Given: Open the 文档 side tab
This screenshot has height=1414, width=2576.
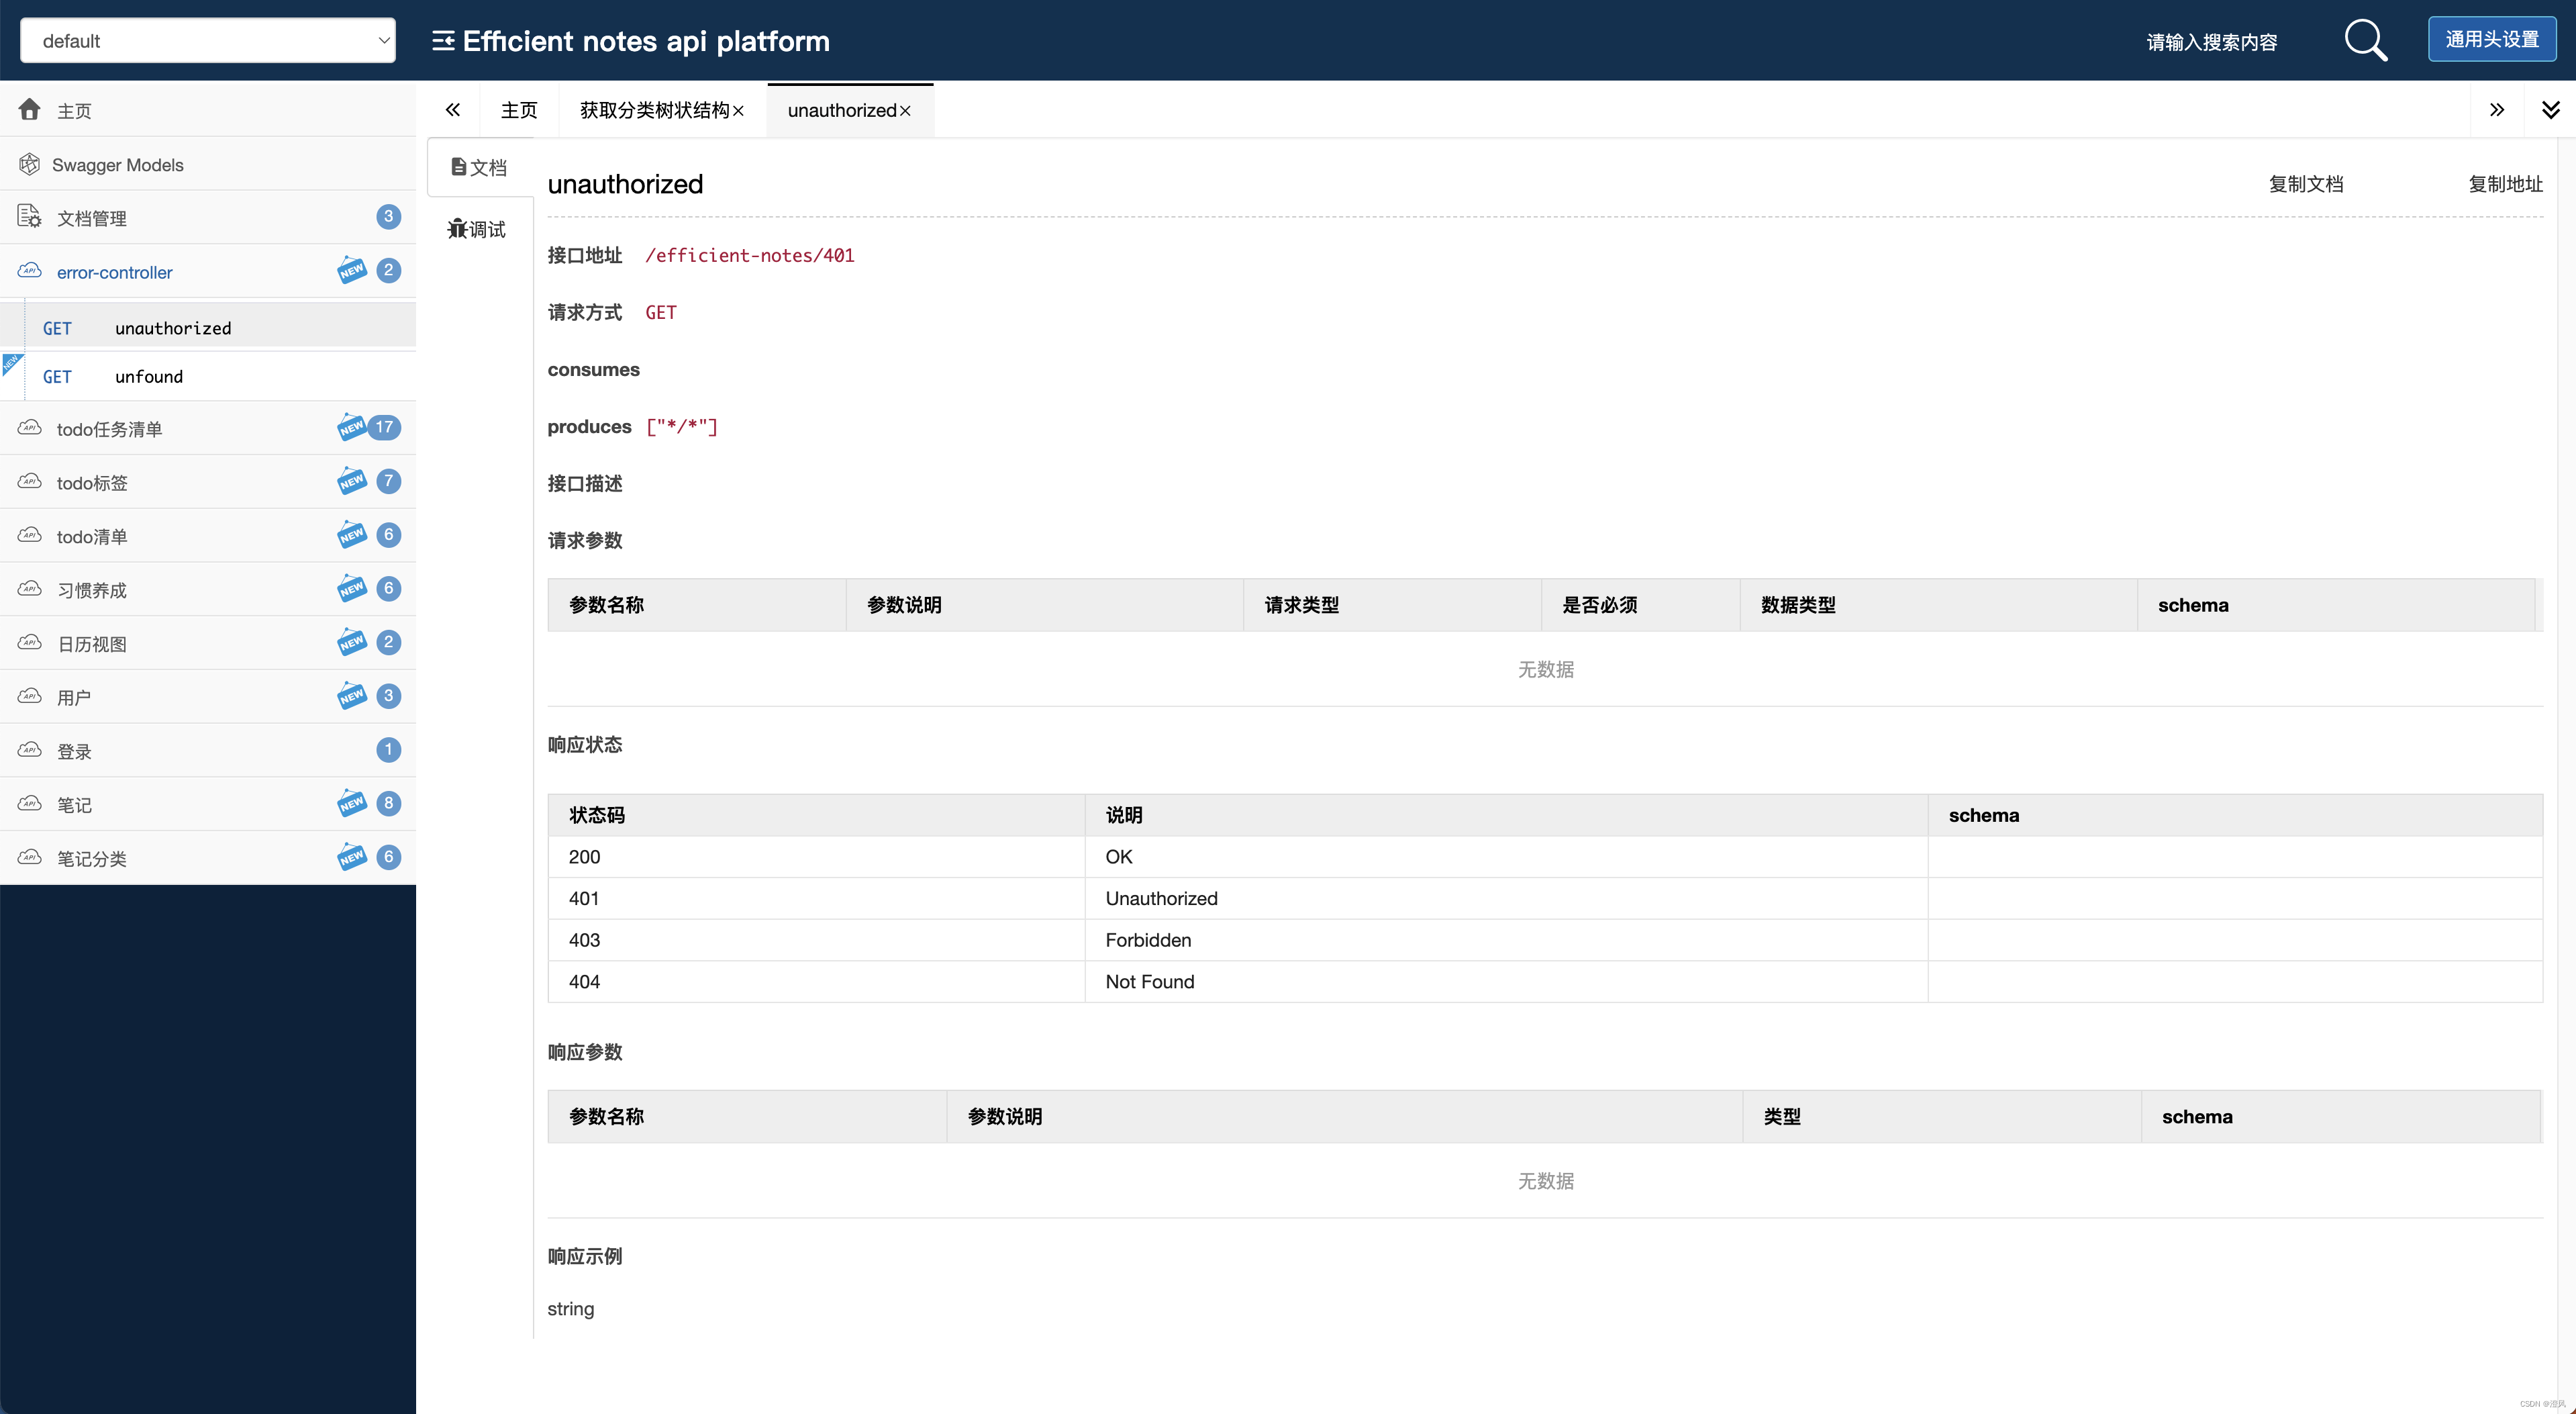Looking at the screenshot, I should (x=479, y=167).
